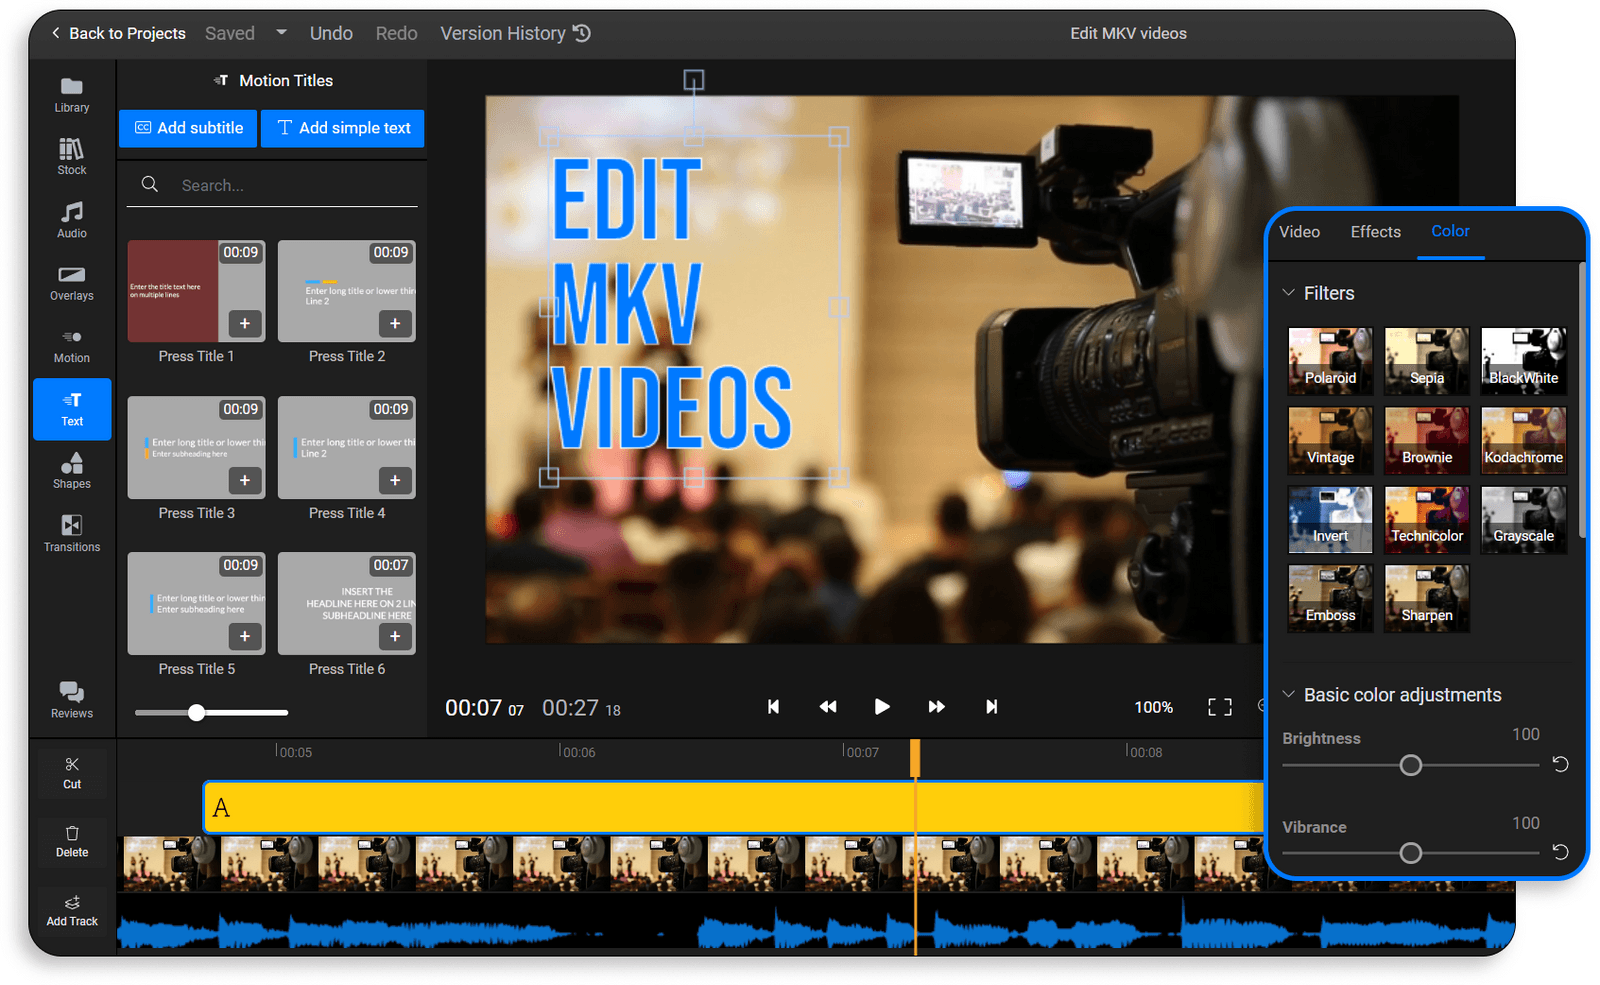Open the Library panel

click(71, 95)
